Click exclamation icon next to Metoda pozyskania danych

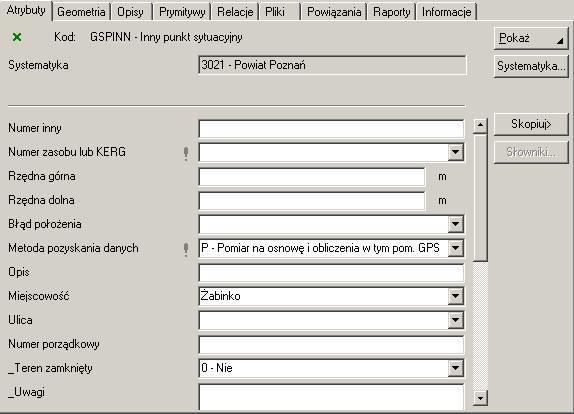coord(186,249)
